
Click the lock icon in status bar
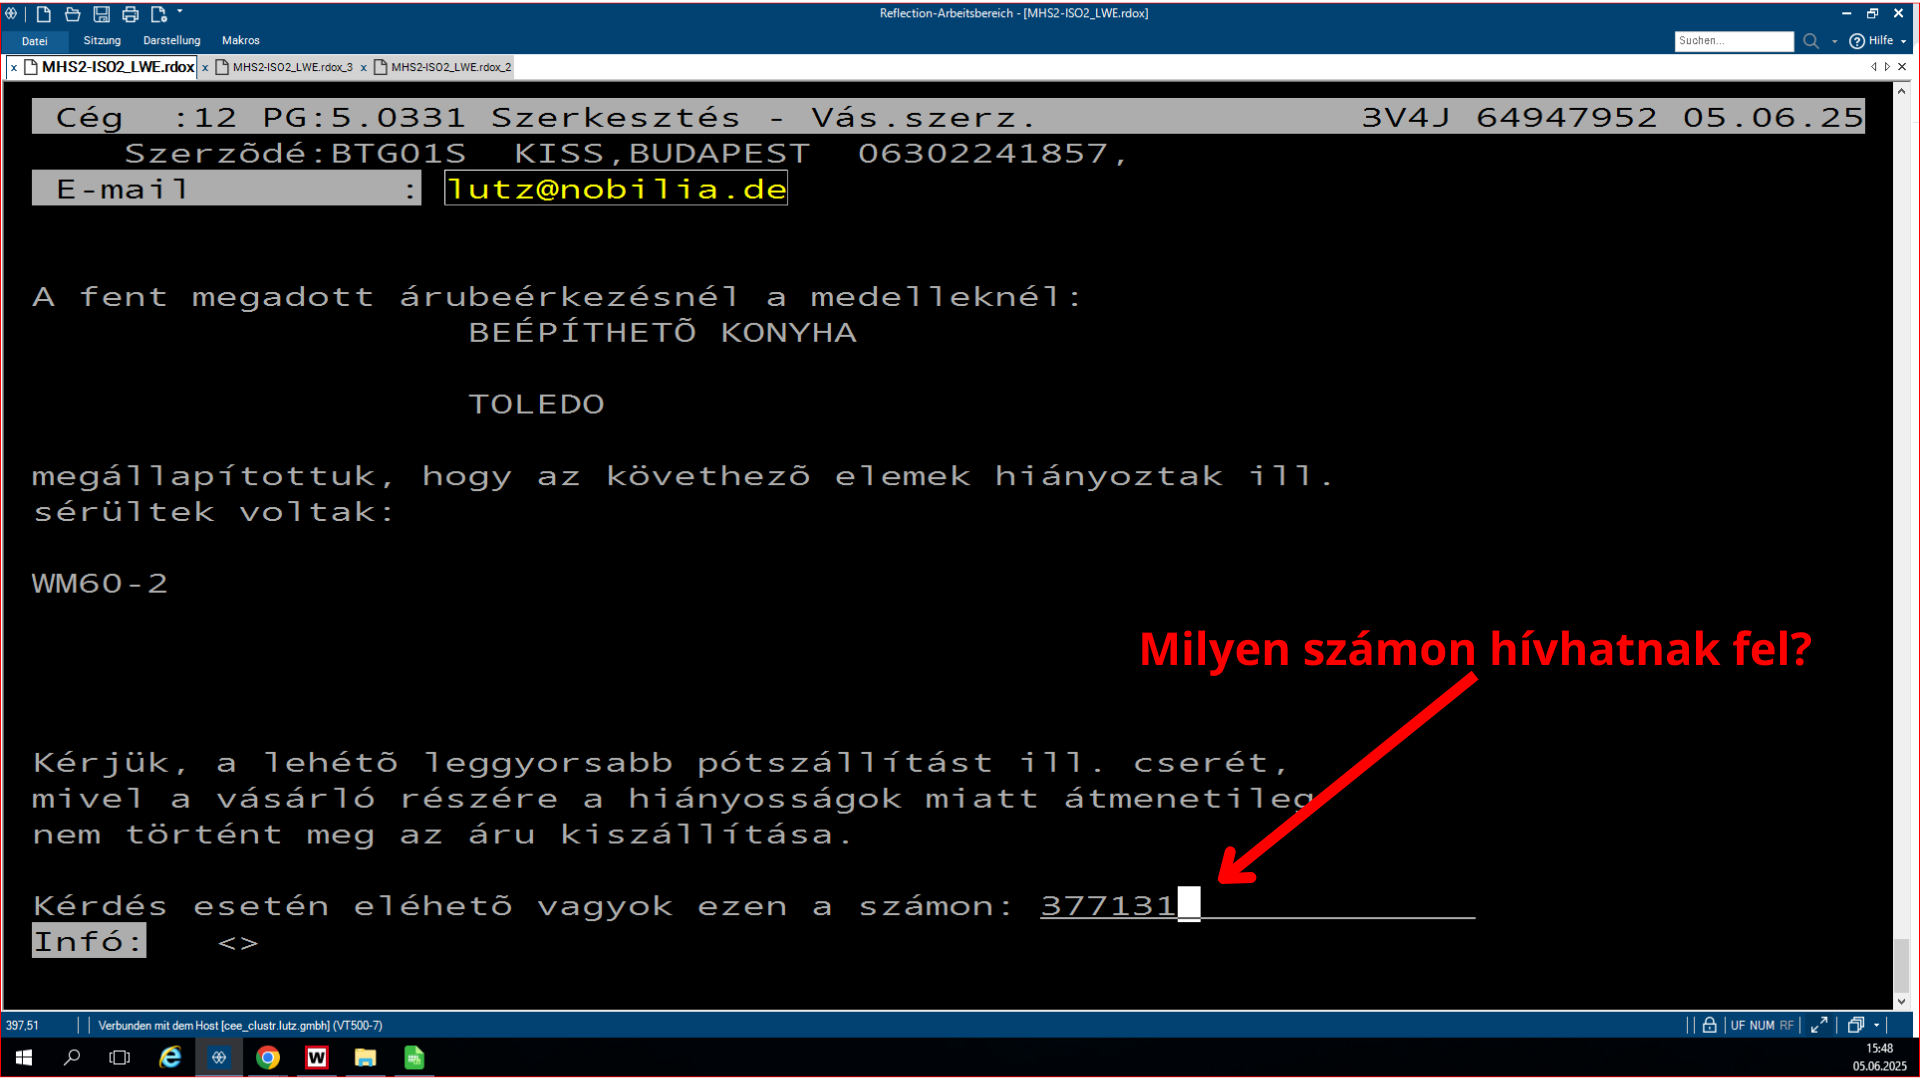point(1709,1025)
